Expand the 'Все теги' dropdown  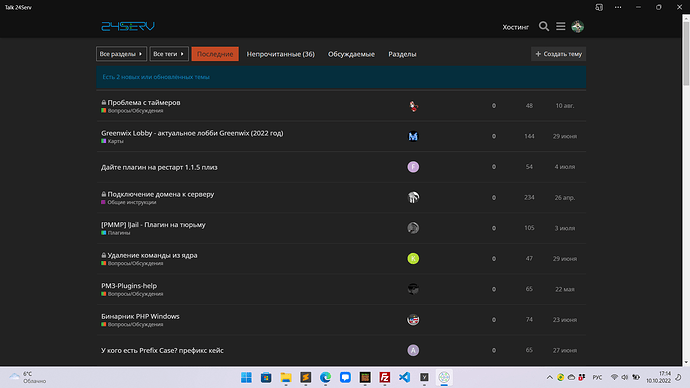(x=169, y=54)
